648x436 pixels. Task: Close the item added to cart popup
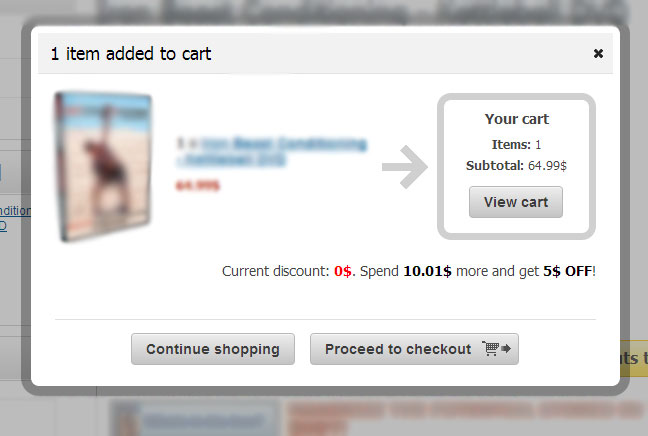pos(598,53)
